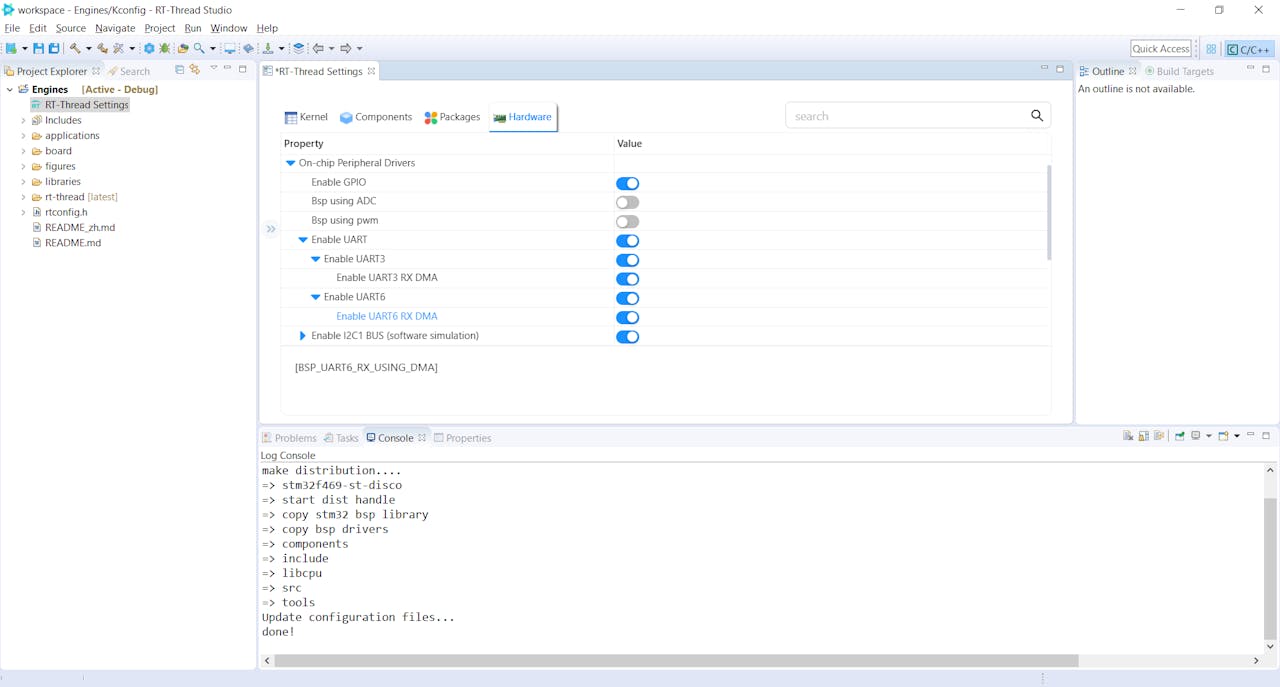Click the console horizontal scrollbar
The width and height of the screenshot is (1280, 687).
(x=676, y=661)
